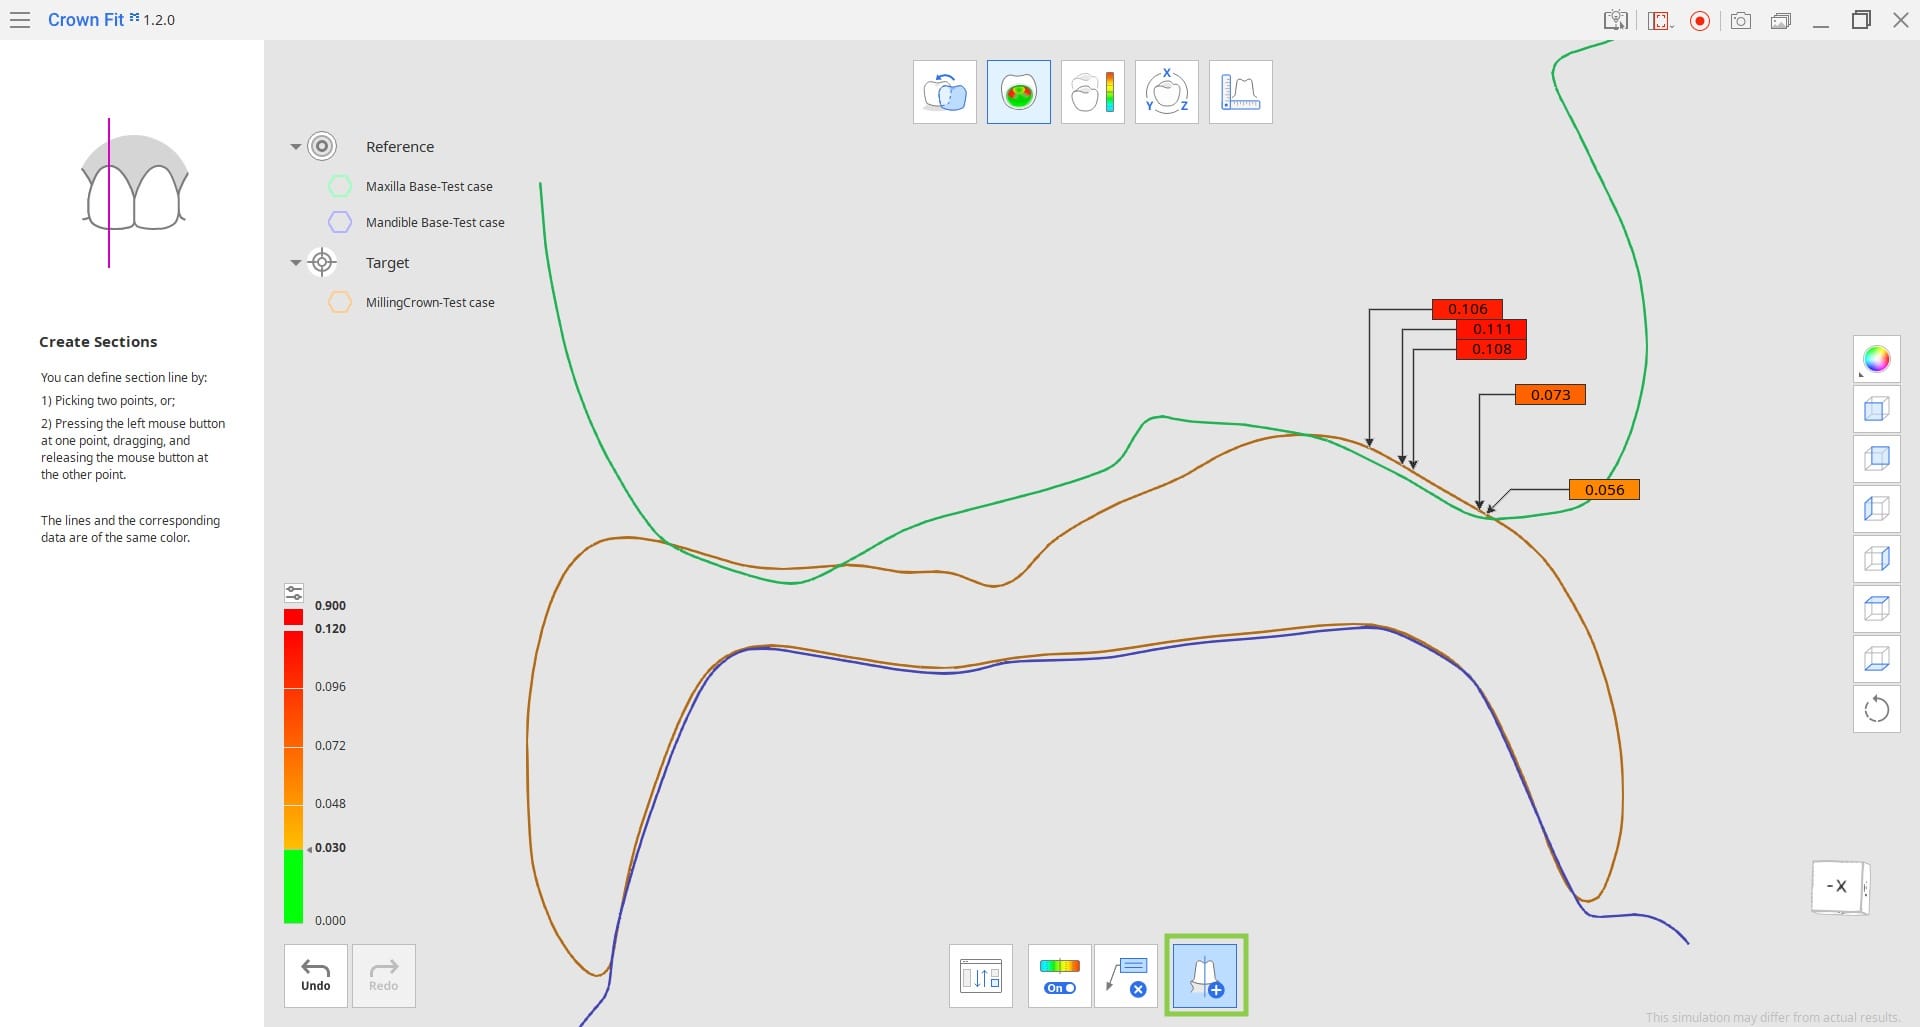
Task: Switch to the fourth cube view preset
Action: [1877, 559]
